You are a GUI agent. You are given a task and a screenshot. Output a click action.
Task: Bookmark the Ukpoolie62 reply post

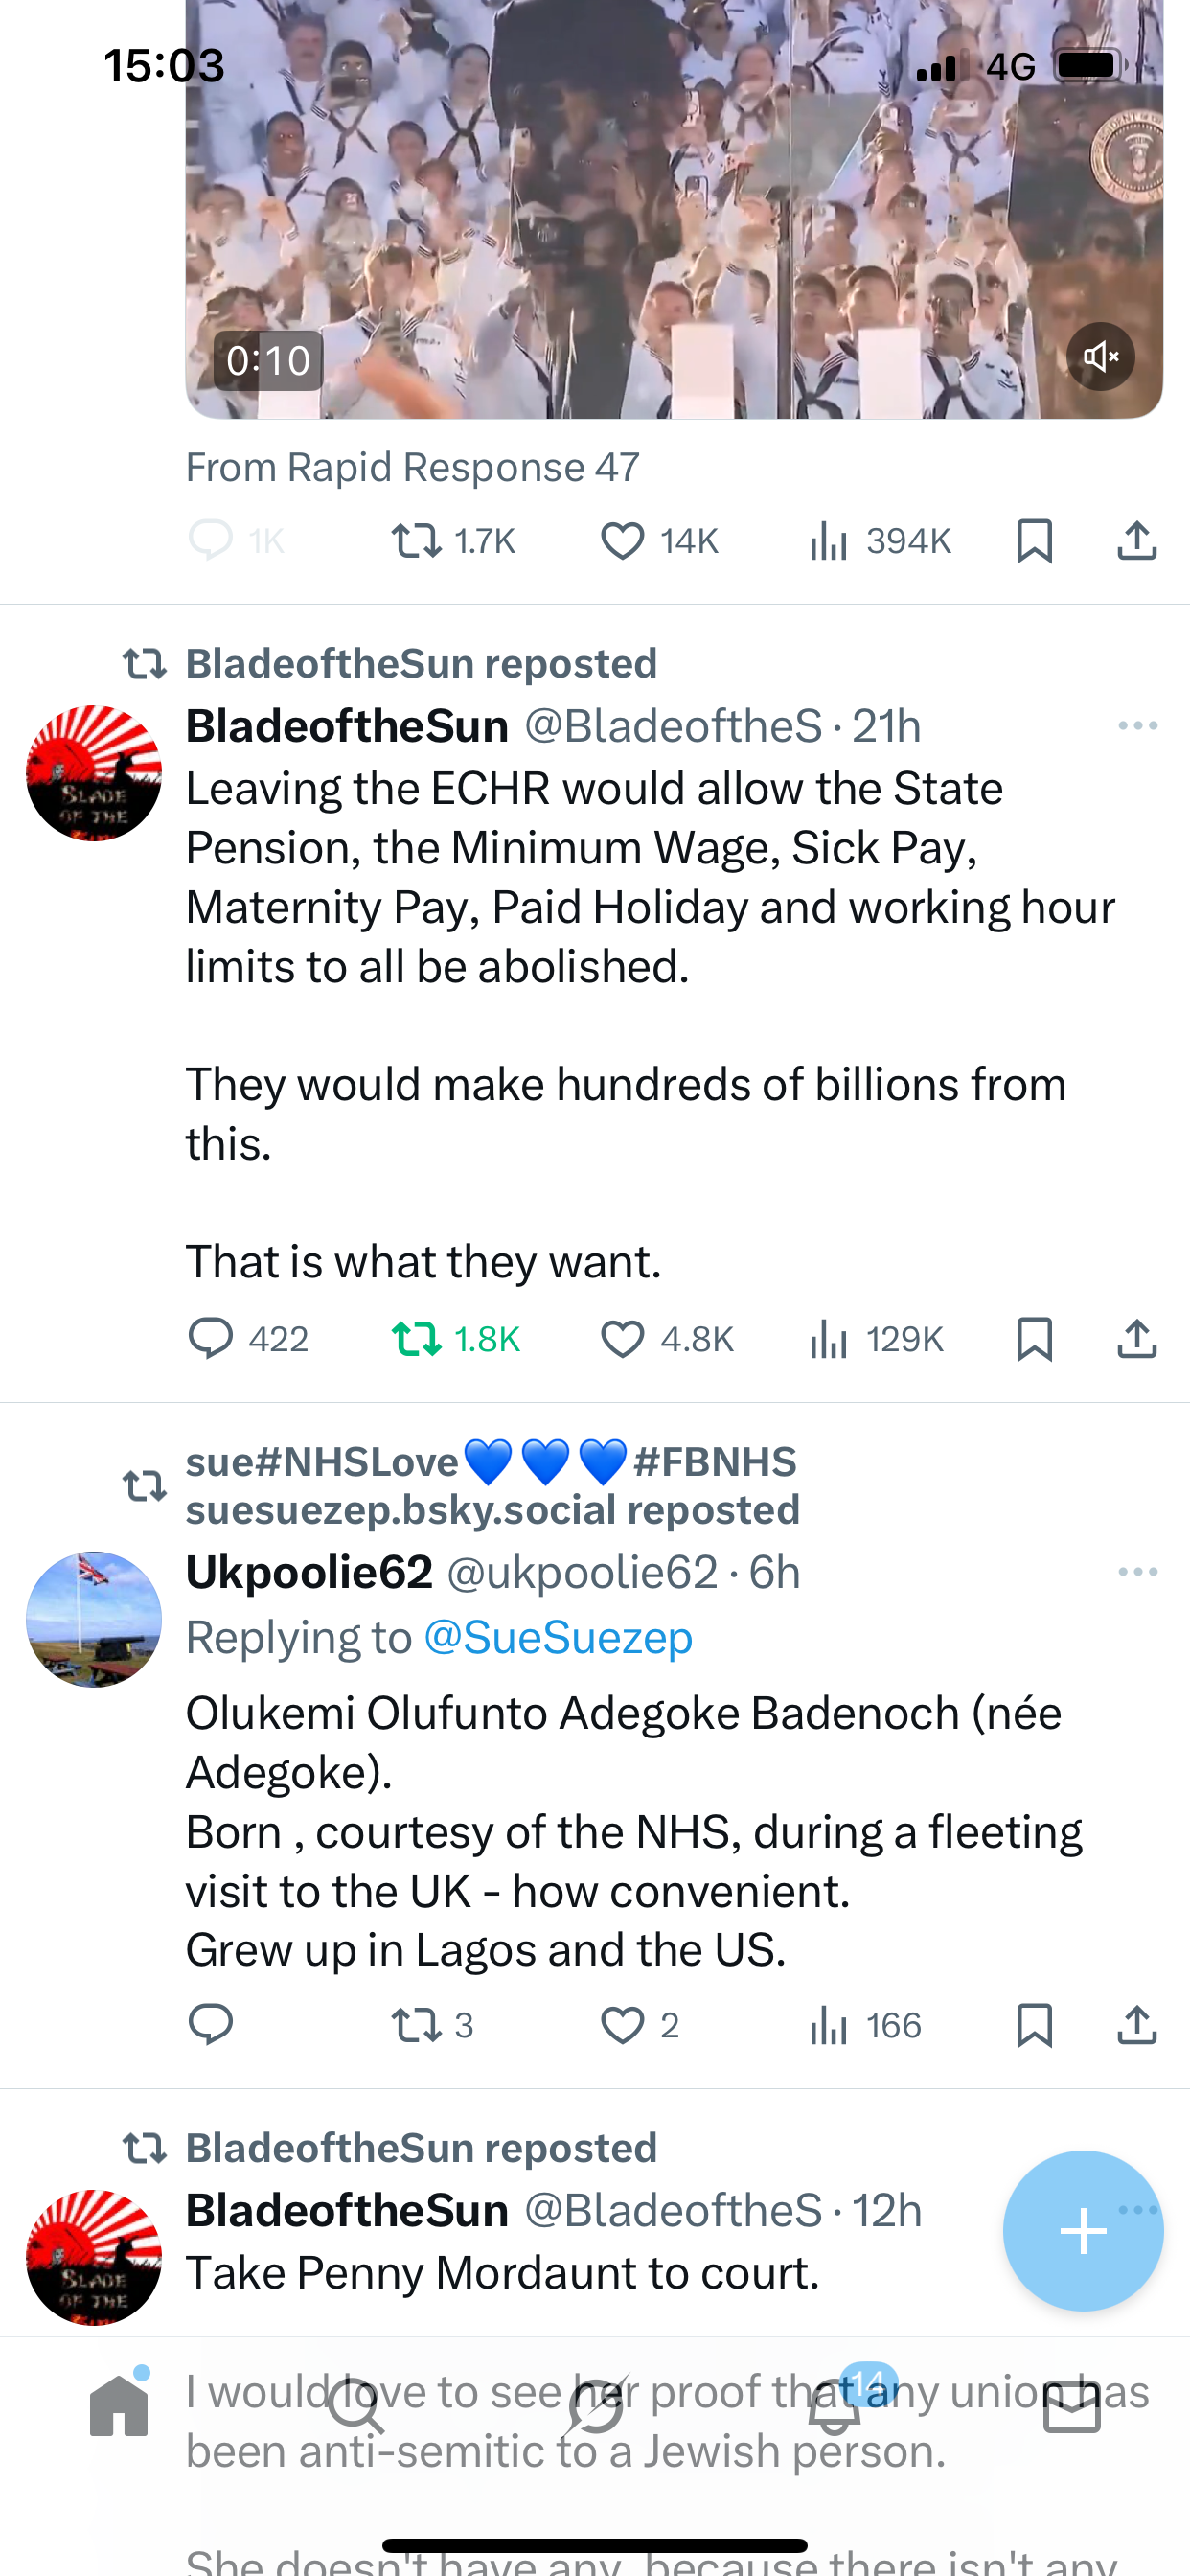coord(1034,2025)
